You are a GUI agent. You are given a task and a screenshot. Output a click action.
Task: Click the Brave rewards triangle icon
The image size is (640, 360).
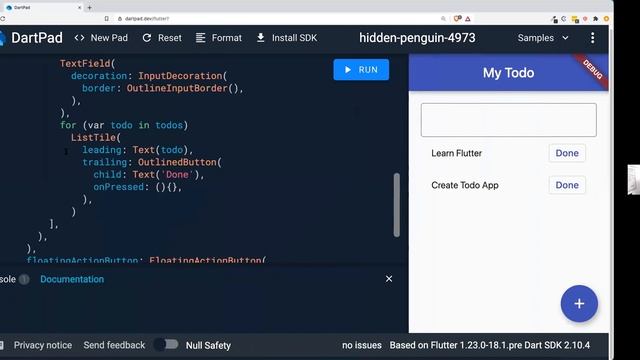(x=468, y=18)
